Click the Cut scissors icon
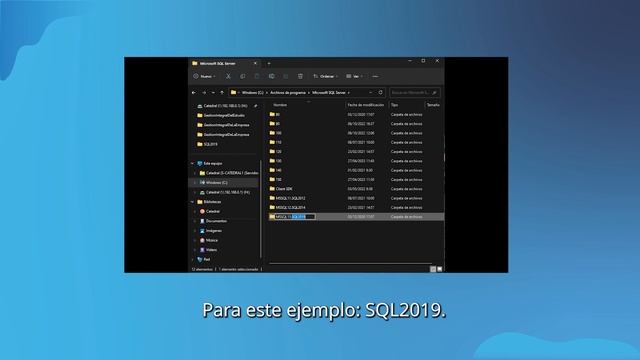640x360 pixels. (x=229, y=76)
